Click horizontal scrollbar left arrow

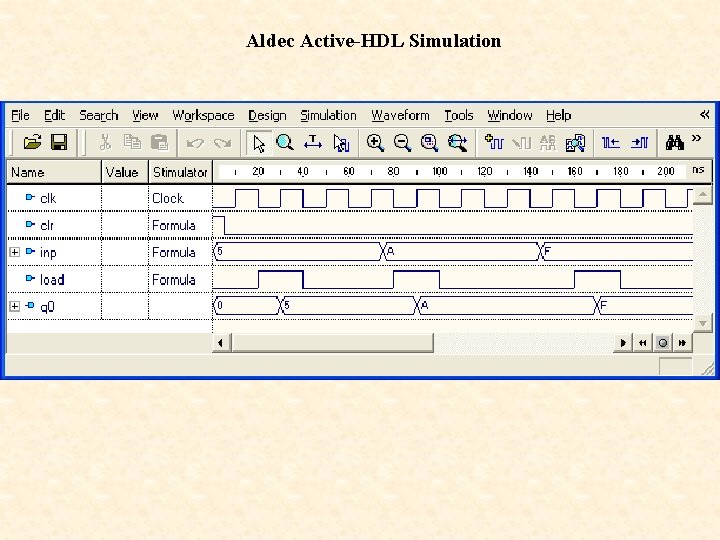pos(221,343)
